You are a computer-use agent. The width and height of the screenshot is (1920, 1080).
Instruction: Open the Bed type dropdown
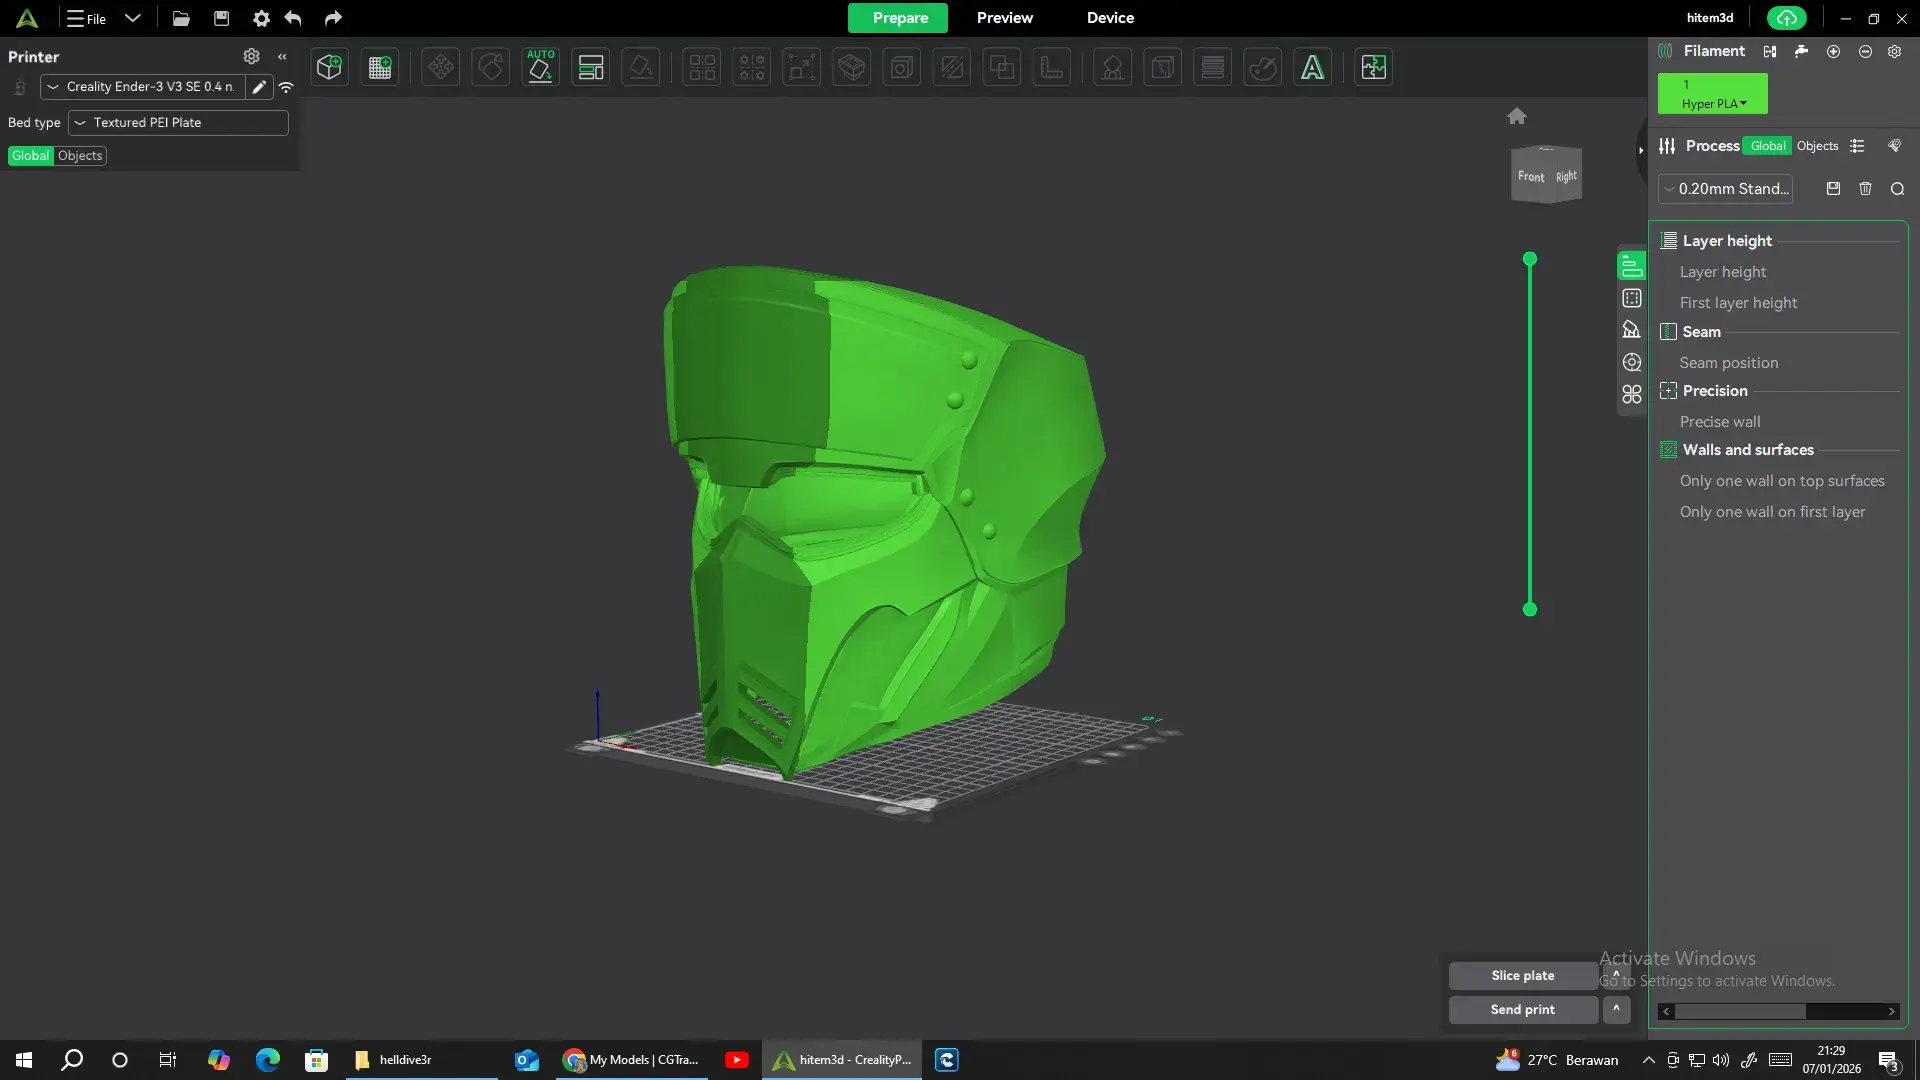point(178,123)
